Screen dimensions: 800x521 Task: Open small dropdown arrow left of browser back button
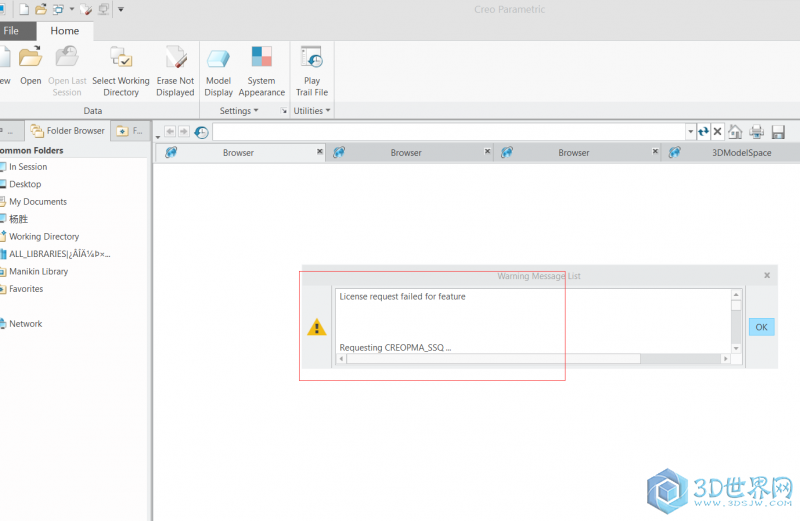click(x=158, y=137)
